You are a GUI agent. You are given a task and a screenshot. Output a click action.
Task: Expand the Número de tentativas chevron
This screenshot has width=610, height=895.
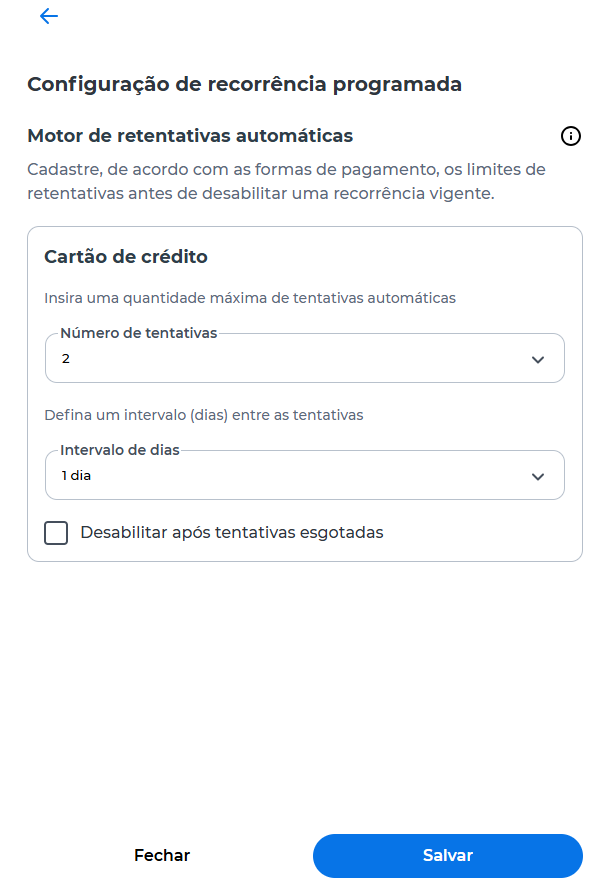tap(538, 360)
